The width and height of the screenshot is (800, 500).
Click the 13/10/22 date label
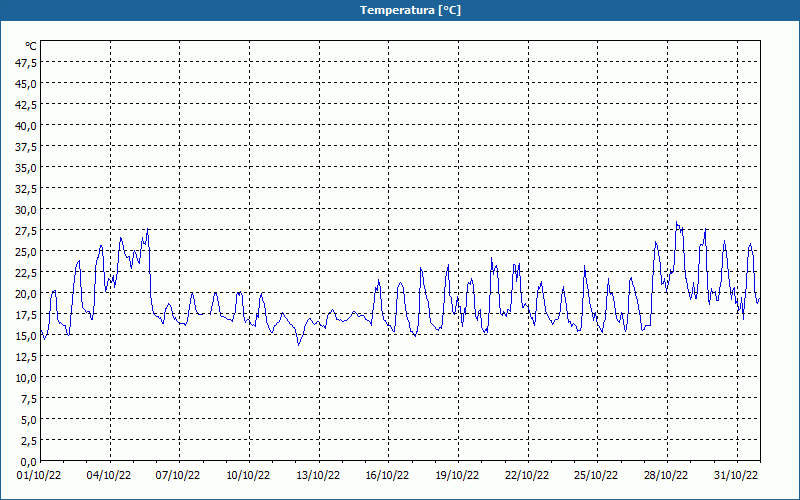click(318, 476)
